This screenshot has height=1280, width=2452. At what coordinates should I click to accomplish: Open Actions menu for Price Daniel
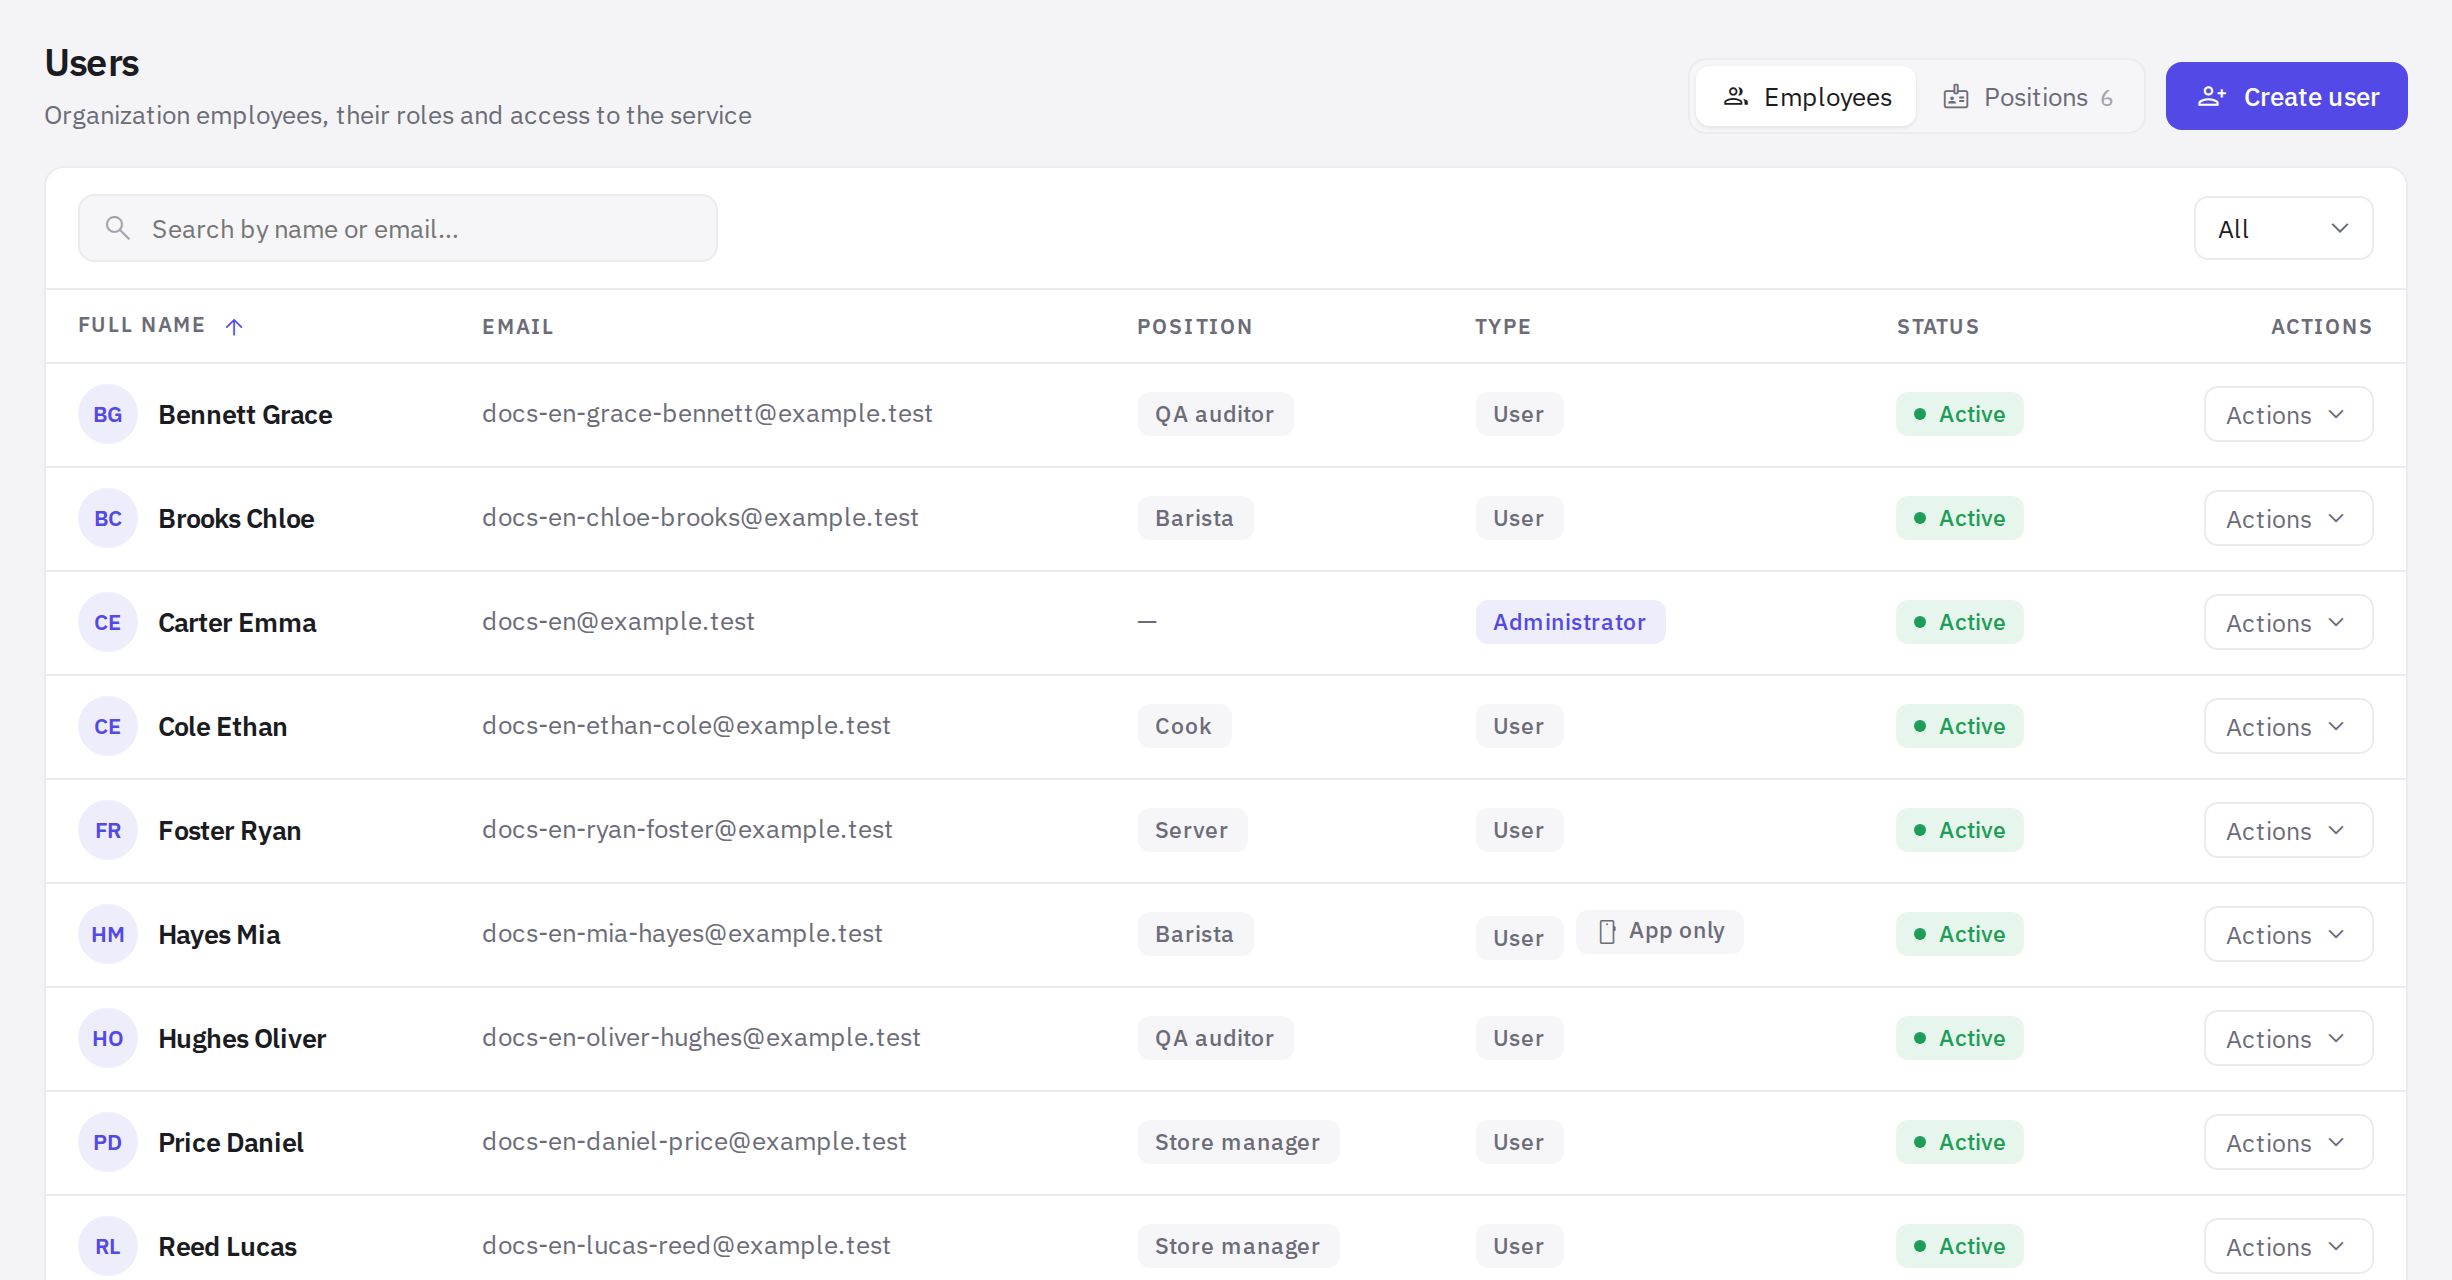click(x=2288, y=1142)
